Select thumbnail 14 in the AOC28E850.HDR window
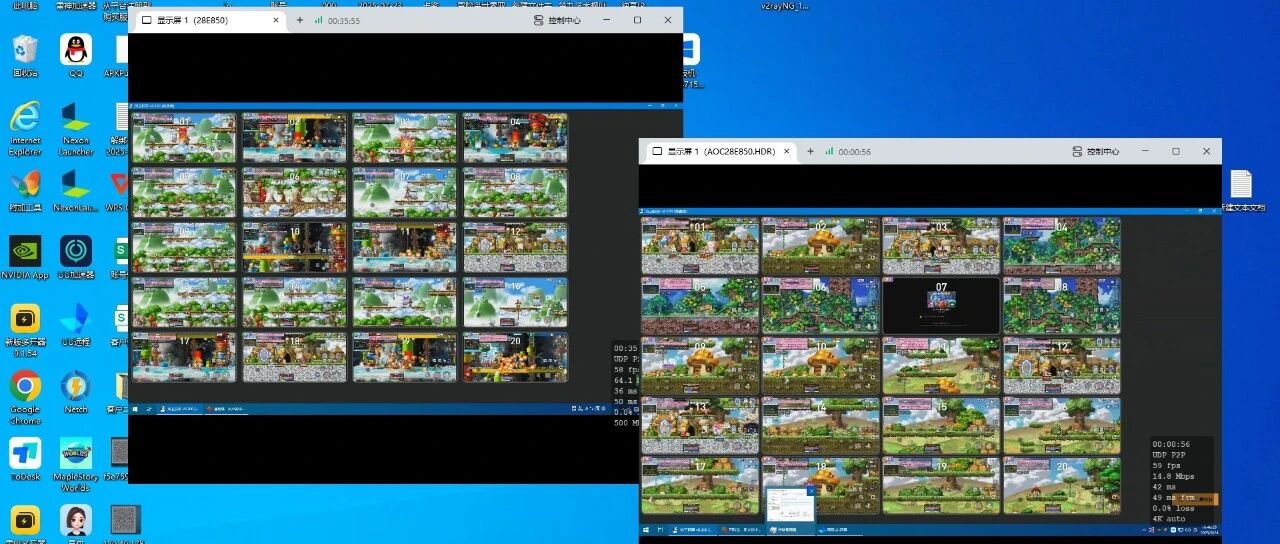 click(821, 426)
